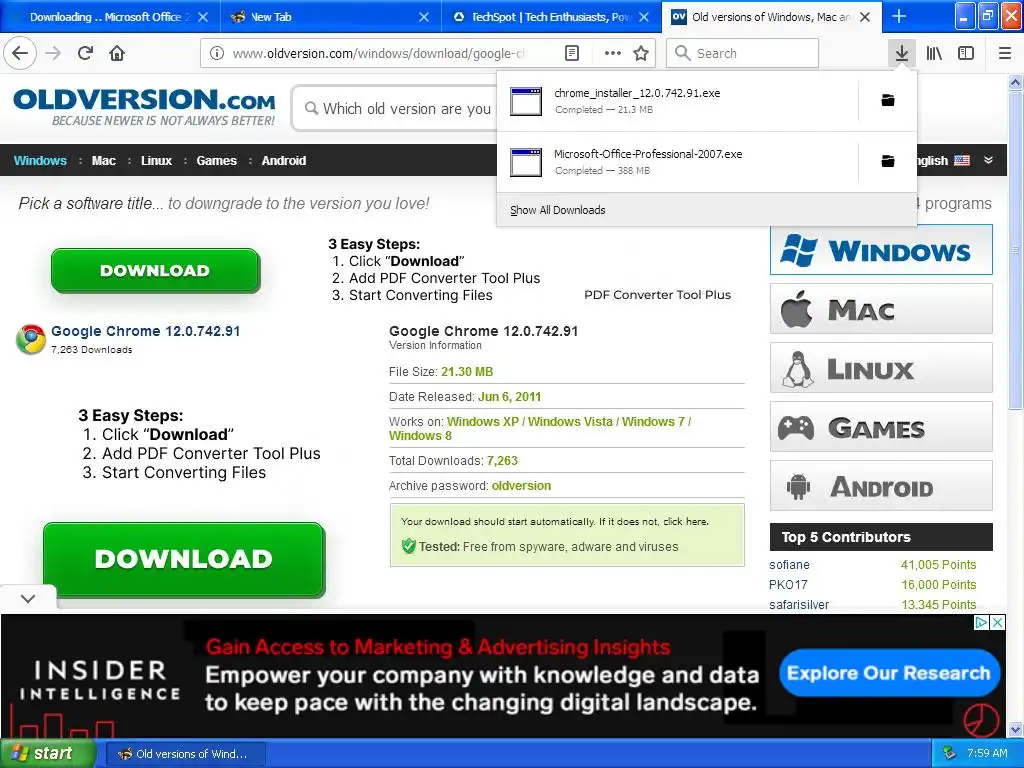The width and height of the screenshot is (1024, 768).
Task: View site information icon in address bar
Action: [217, 53]
